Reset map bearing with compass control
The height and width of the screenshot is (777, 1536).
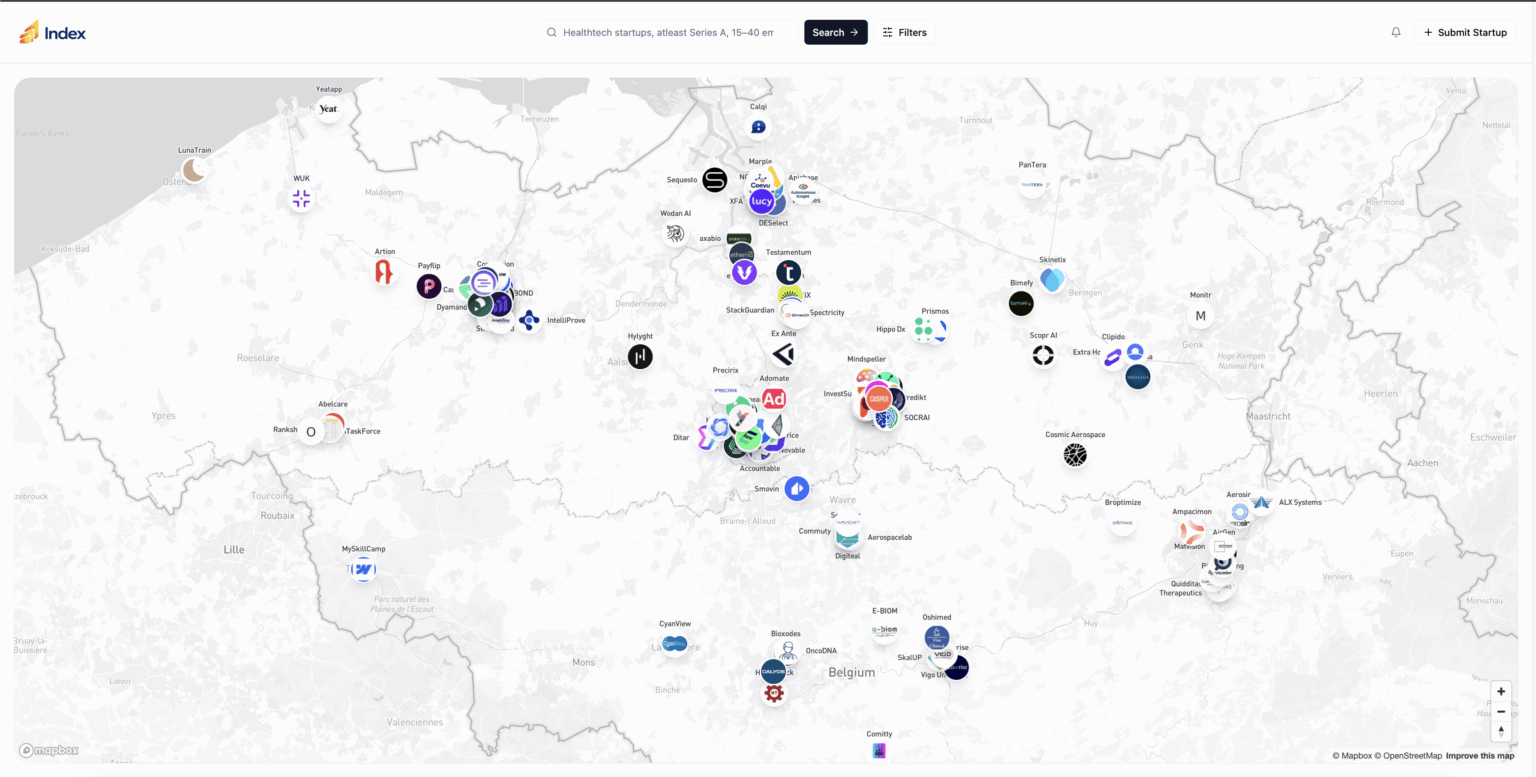coord(1501,730)
